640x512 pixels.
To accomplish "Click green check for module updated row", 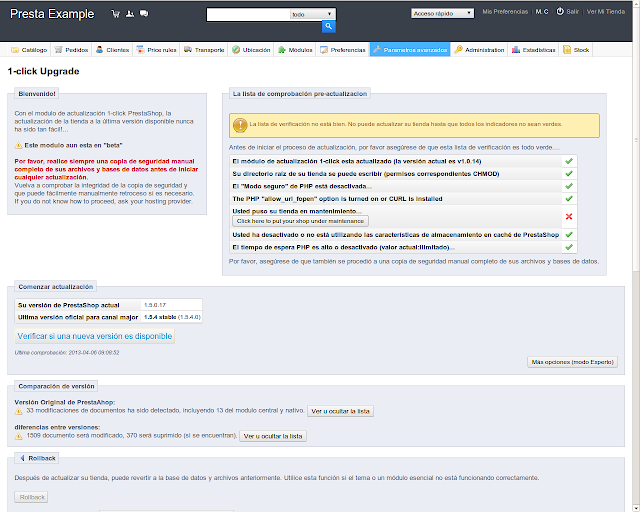I will pyautogui.click(x=569, y=161).
